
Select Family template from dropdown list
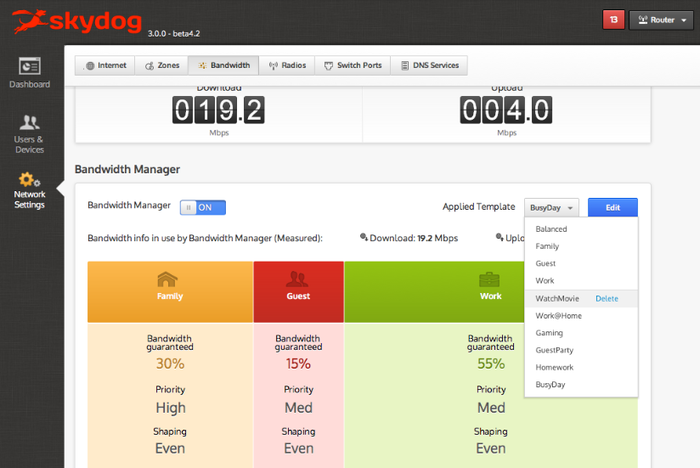point(581,246)
